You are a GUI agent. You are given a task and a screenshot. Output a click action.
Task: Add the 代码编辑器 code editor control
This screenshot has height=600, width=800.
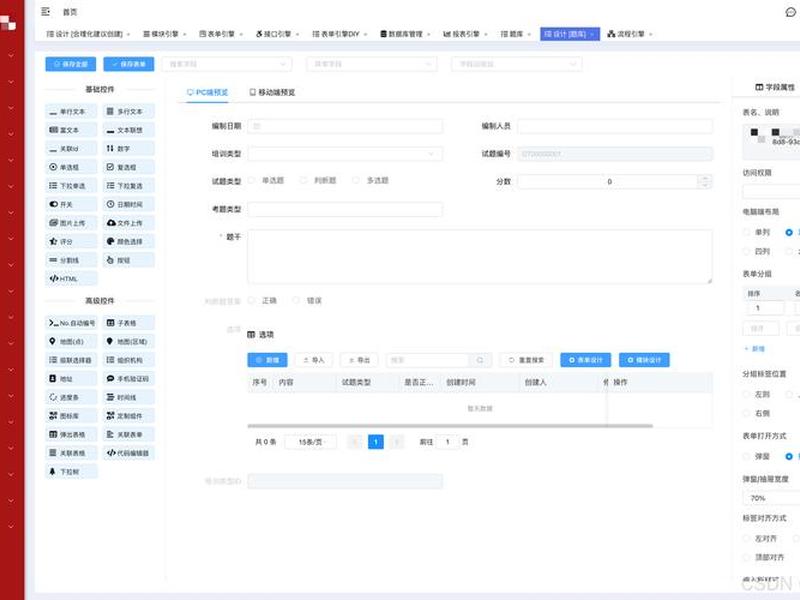point(129,453)
